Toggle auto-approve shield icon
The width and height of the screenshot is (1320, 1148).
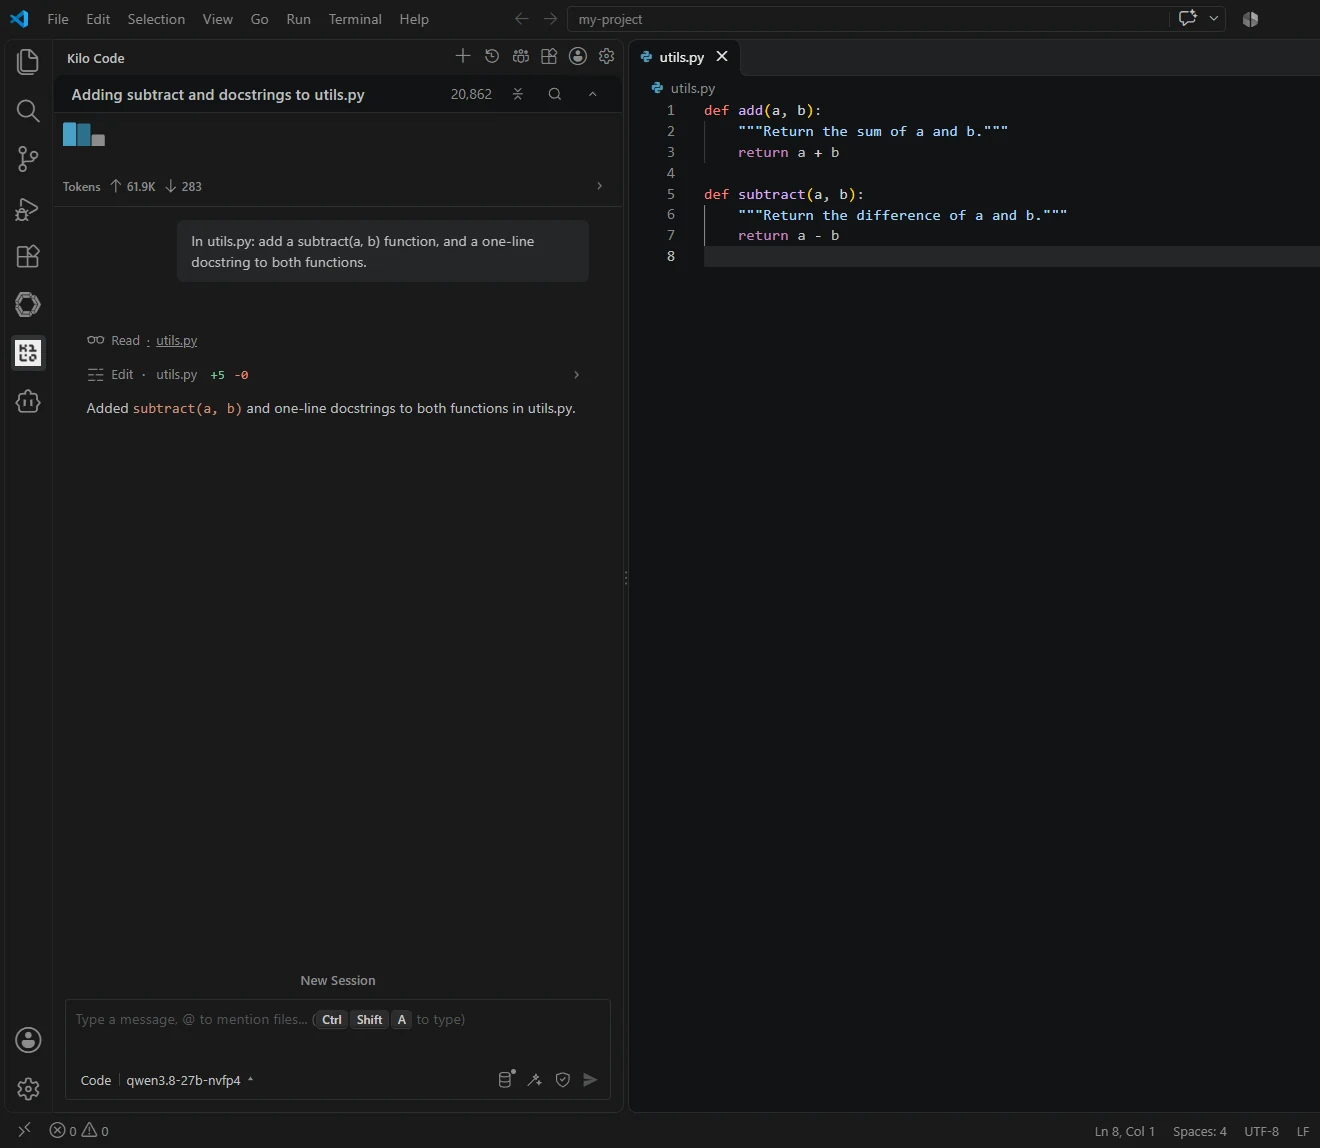pos(563,1080)
